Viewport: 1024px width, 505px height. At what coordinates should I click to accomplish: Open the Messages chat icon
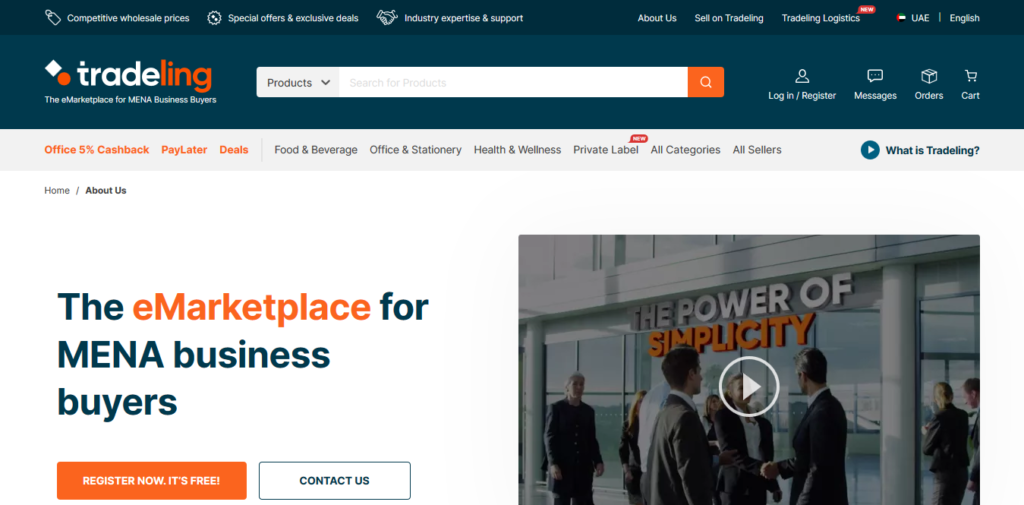875,76
